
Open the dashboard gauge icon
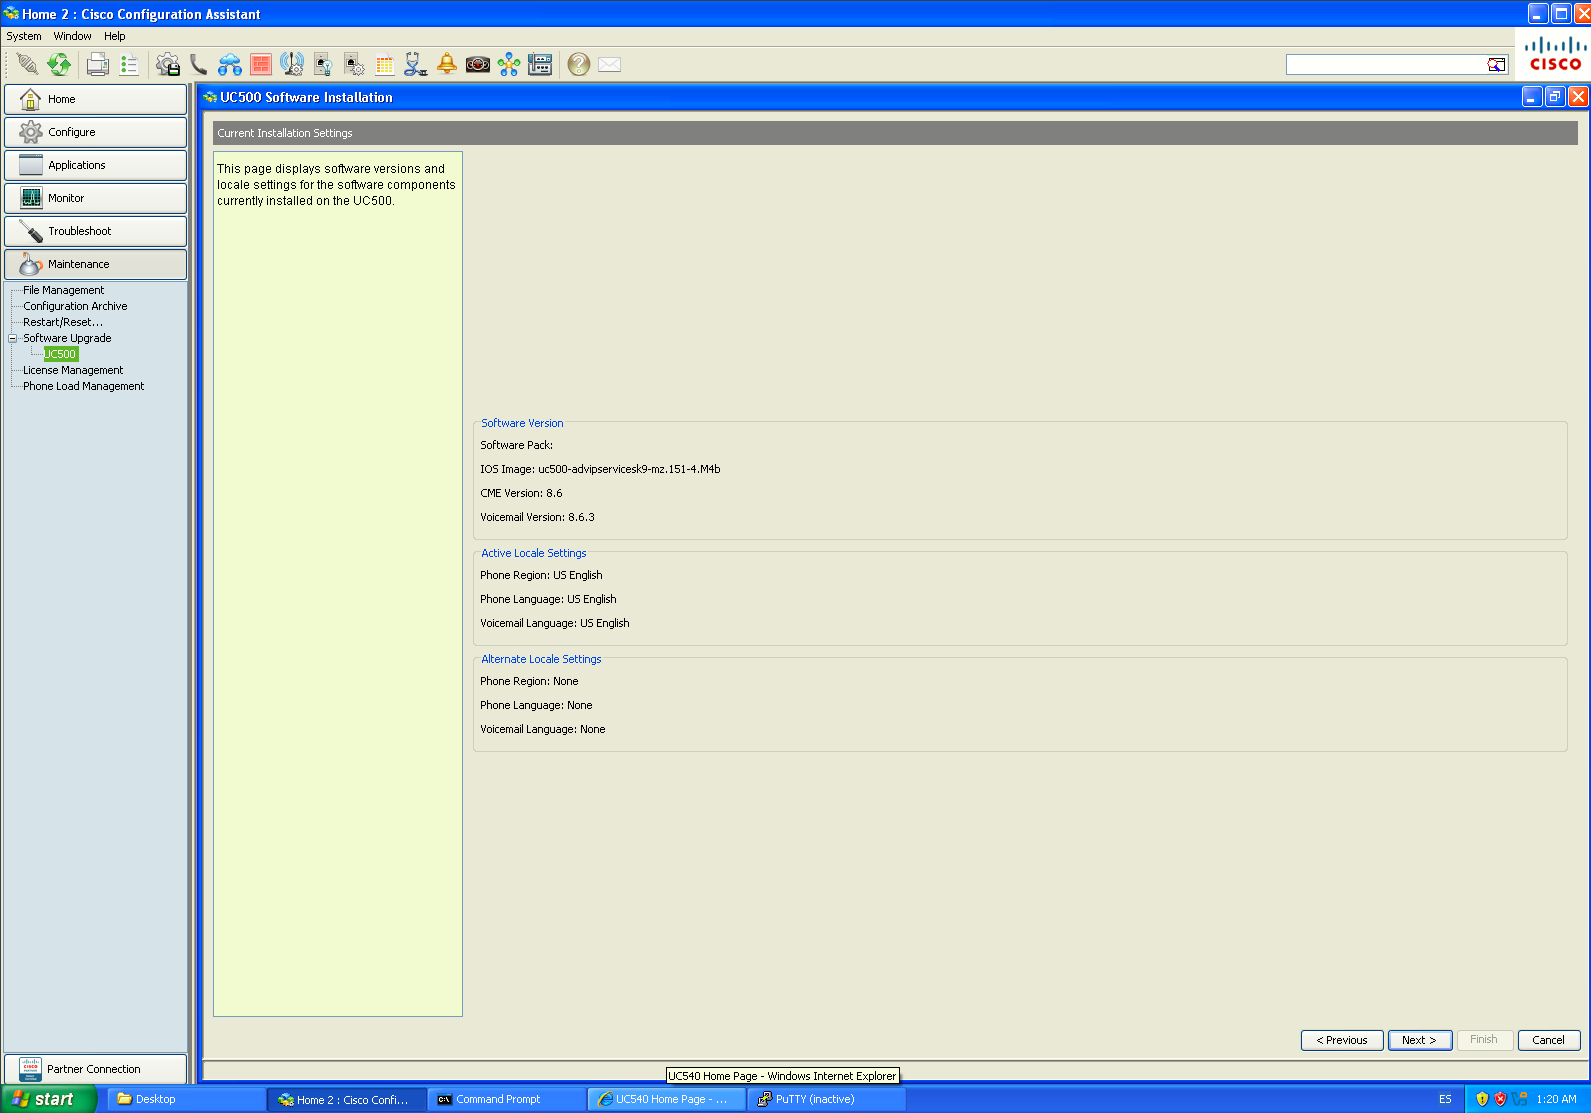[x=478, y=65]
